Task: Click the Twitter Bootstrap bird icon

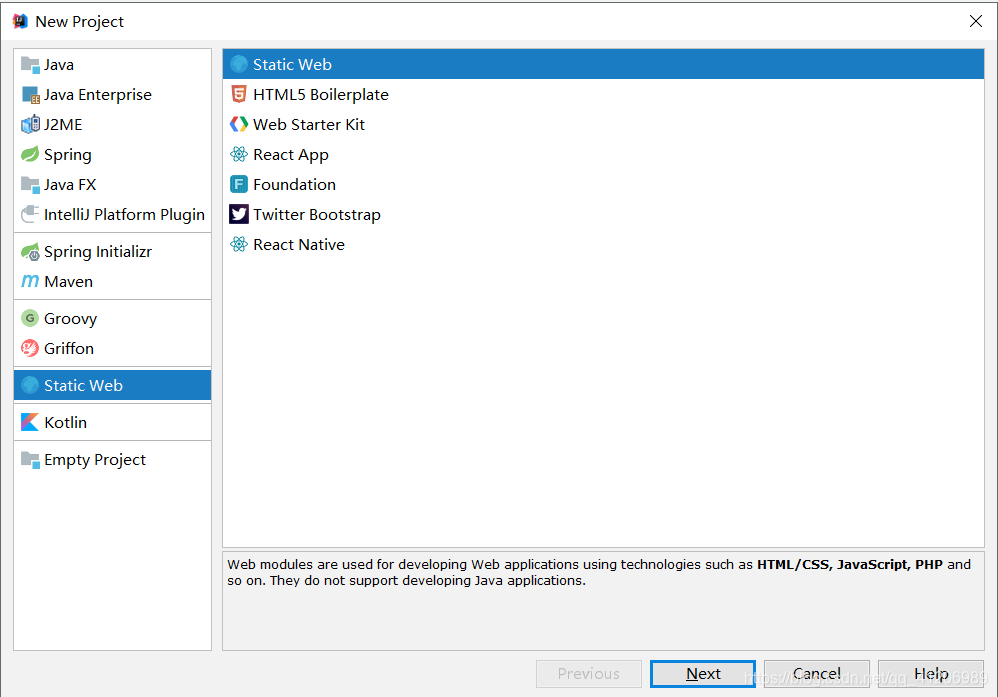Action: (239, 215)
